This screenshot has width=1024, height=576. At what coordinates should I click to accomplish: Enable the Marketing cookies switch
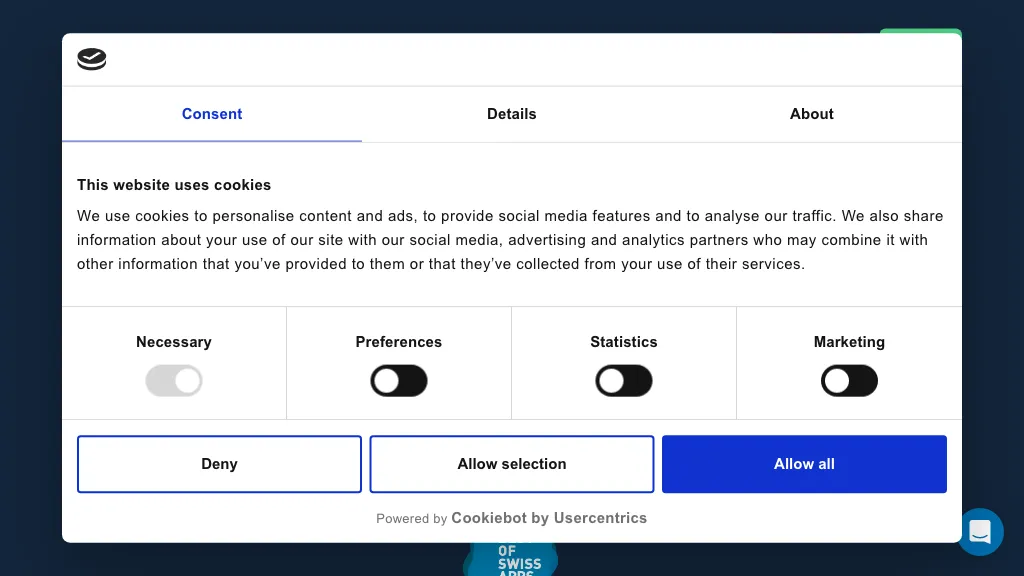coord(849,381)
